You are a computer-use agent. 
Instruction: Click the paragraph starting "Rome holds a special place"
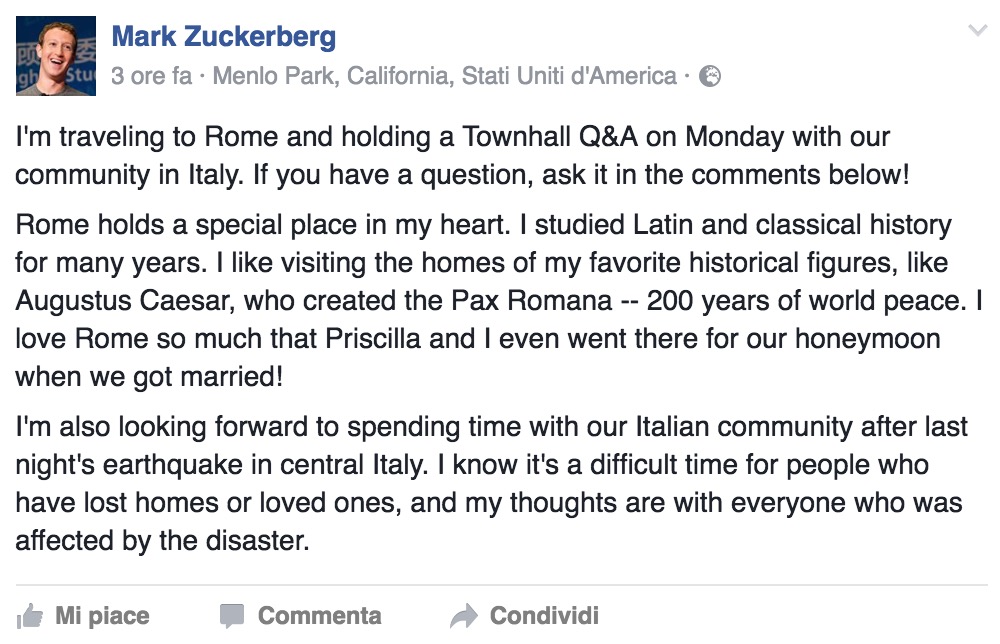[x=480, y=300]
